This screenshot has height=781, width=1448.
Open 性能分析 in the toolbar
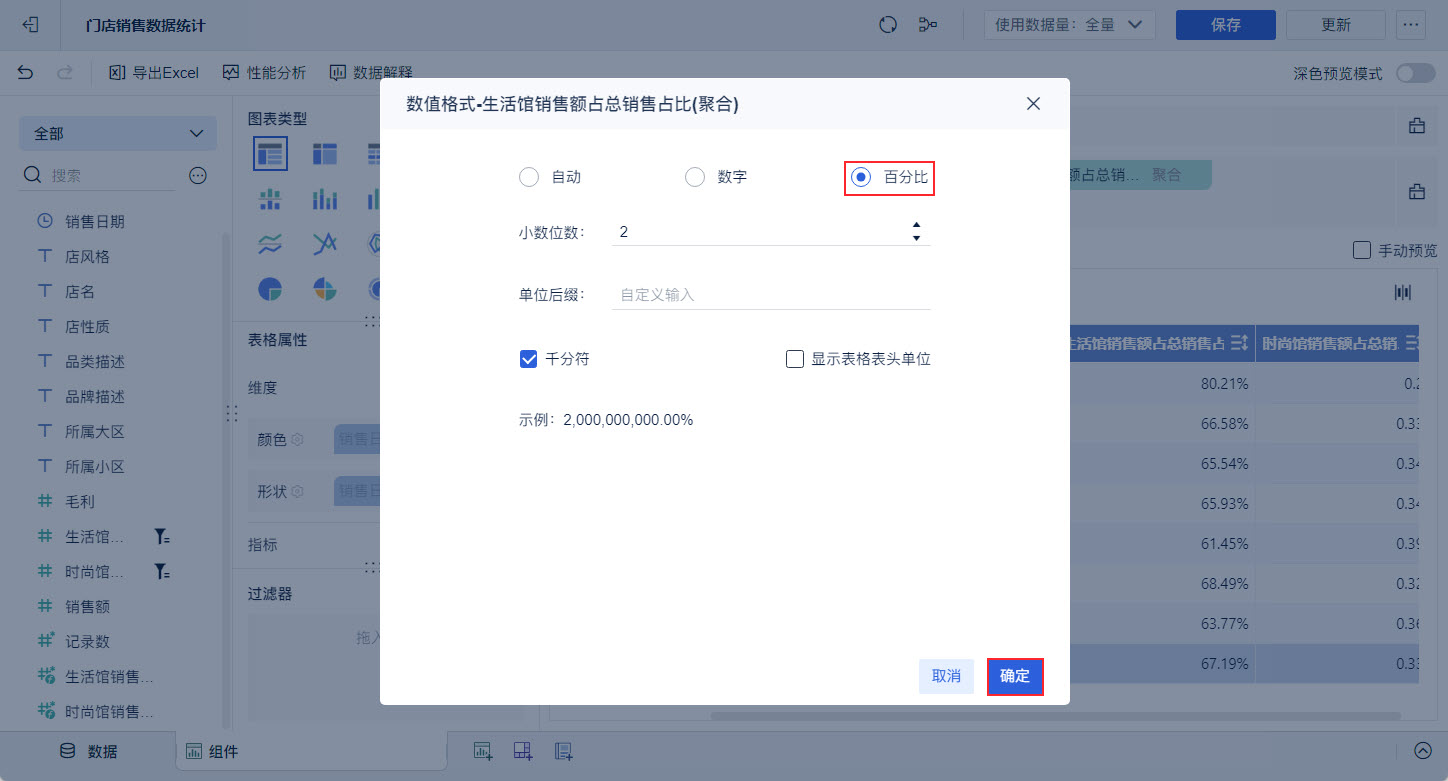(x=264, y=72)
